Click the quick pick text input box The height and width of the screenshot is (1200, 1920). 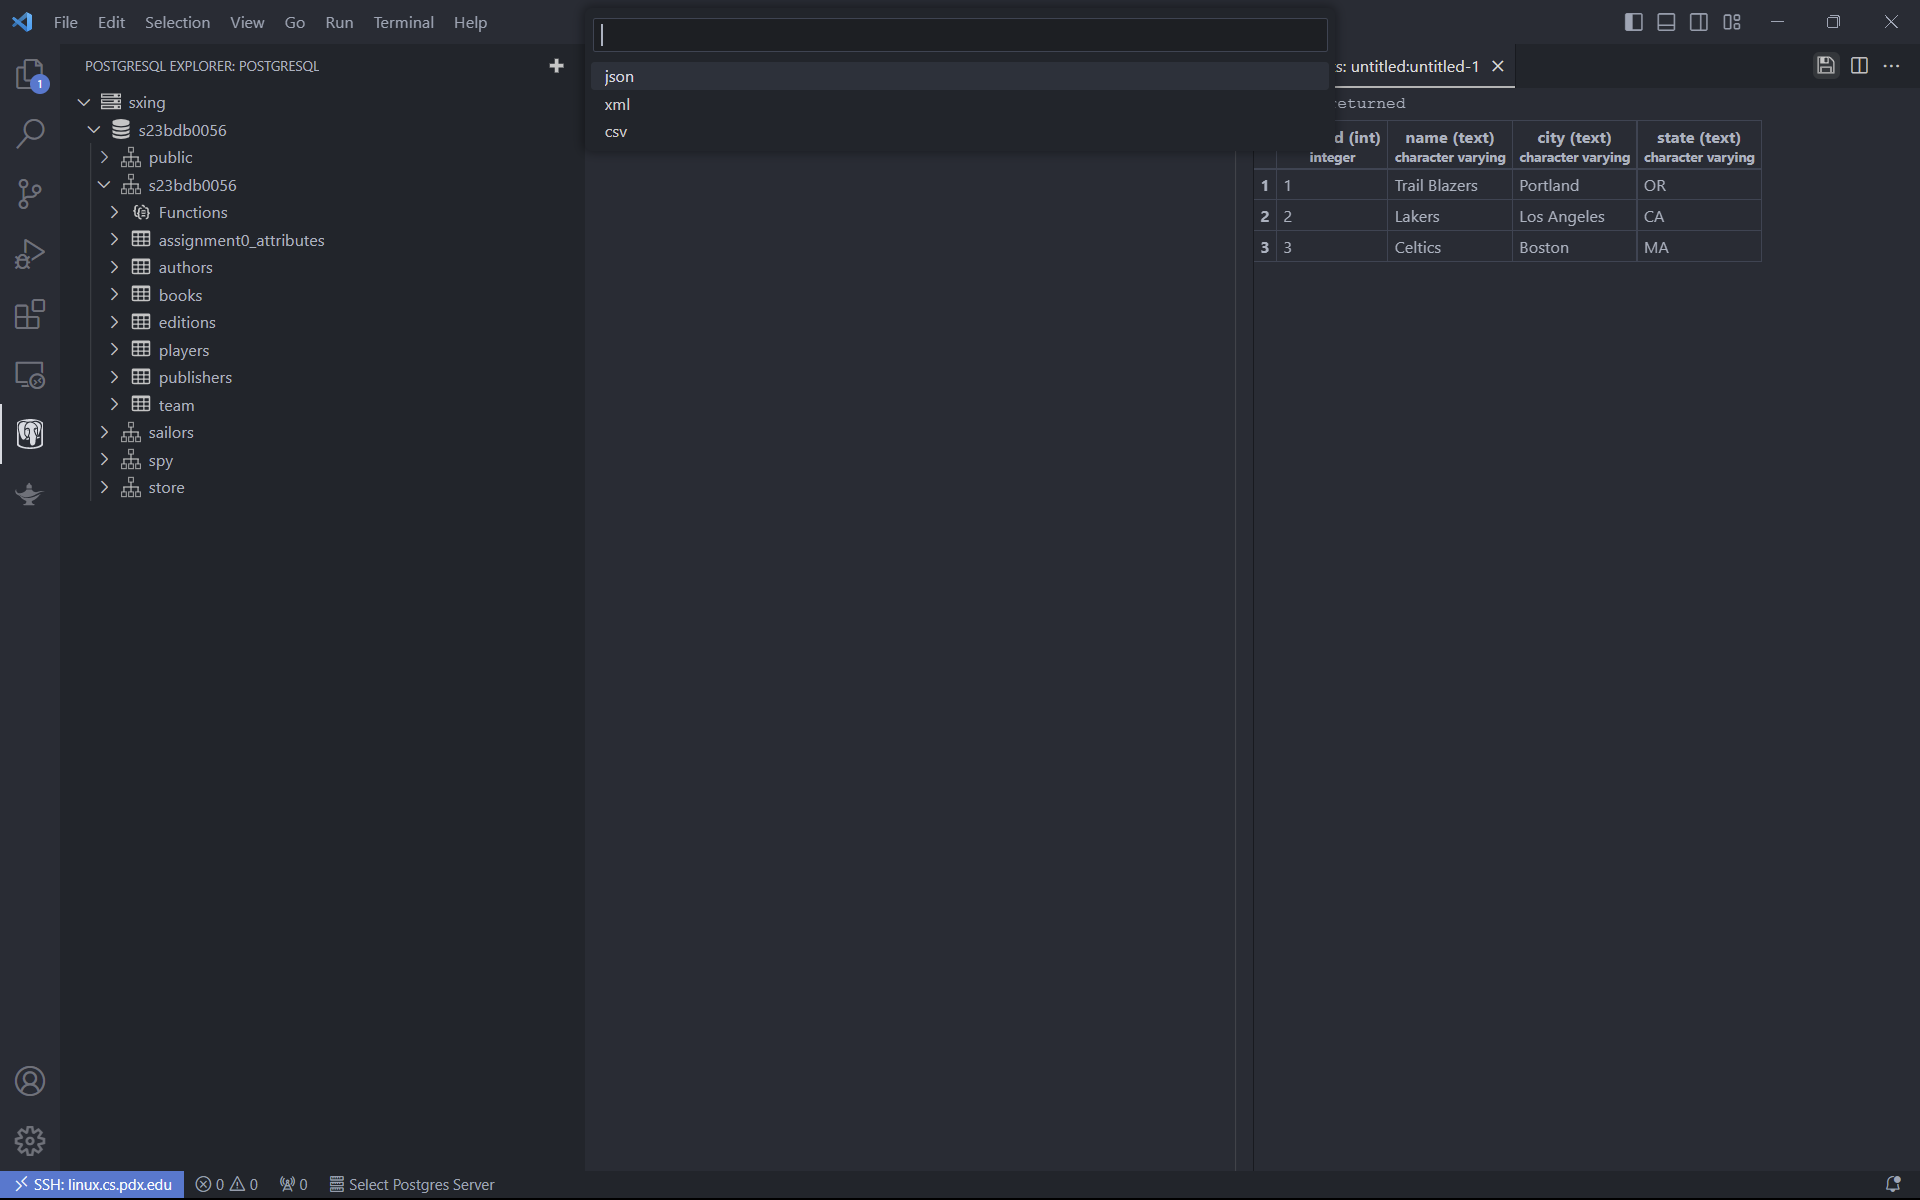tap(960, 35)
